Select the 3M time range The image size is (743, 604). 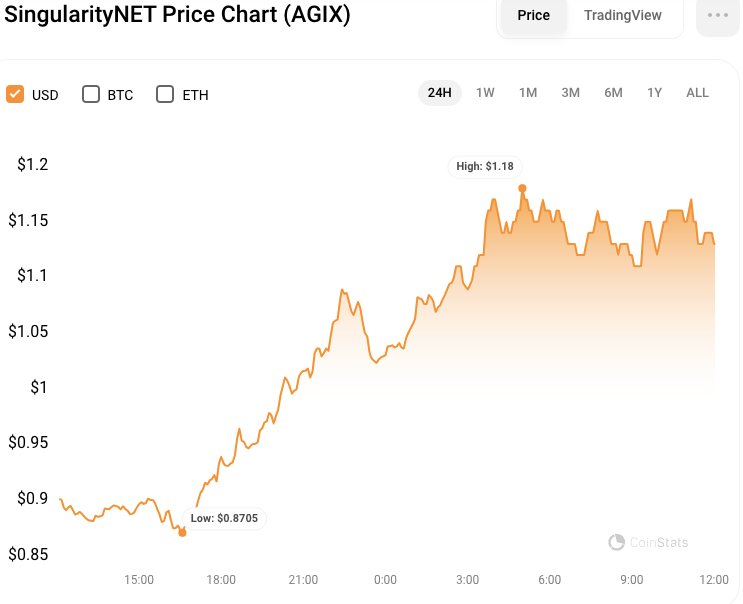point(570,93)
